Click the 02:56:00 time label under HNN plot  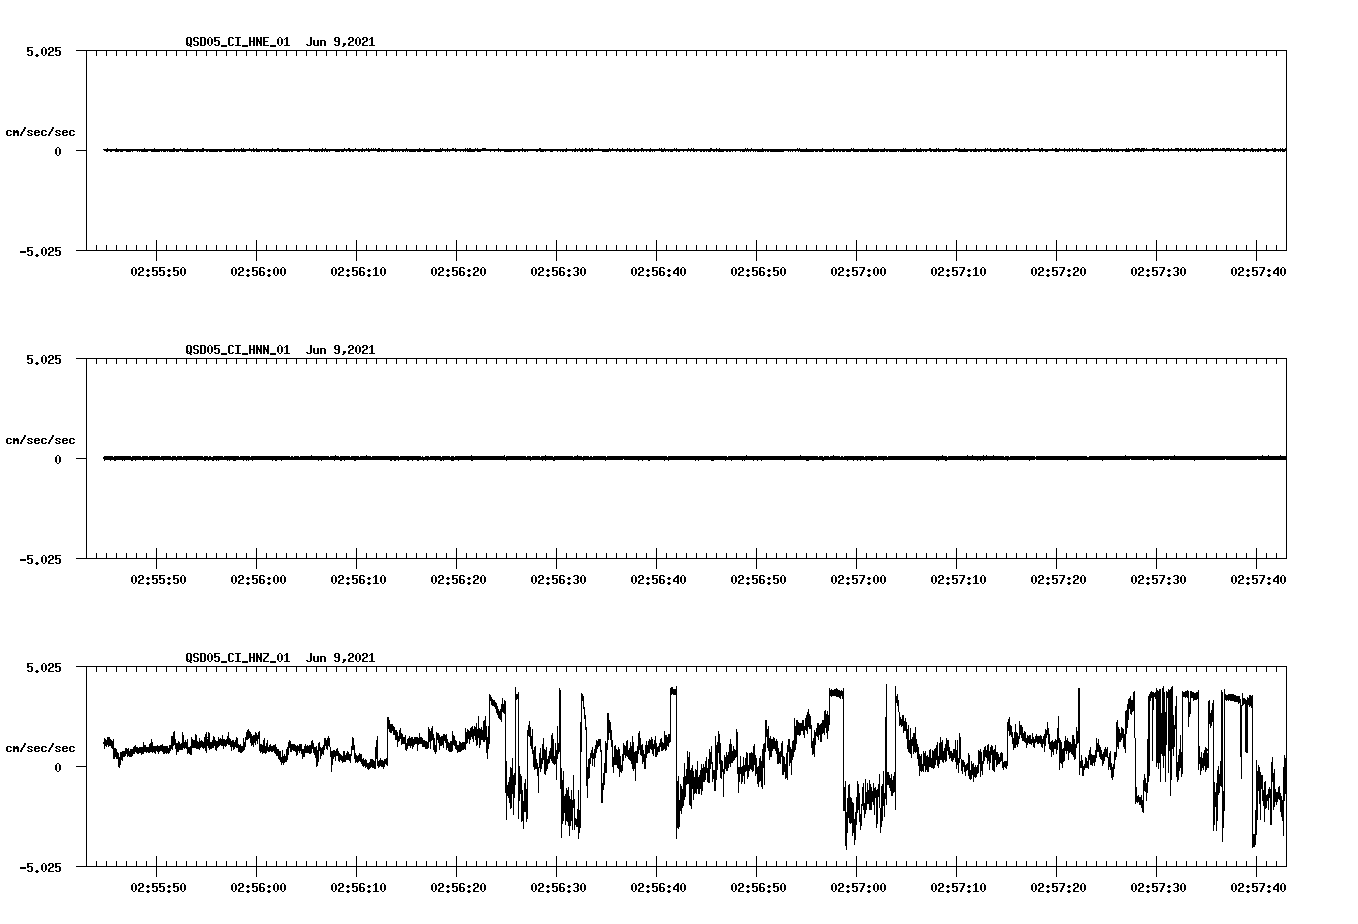coord(258,579)
